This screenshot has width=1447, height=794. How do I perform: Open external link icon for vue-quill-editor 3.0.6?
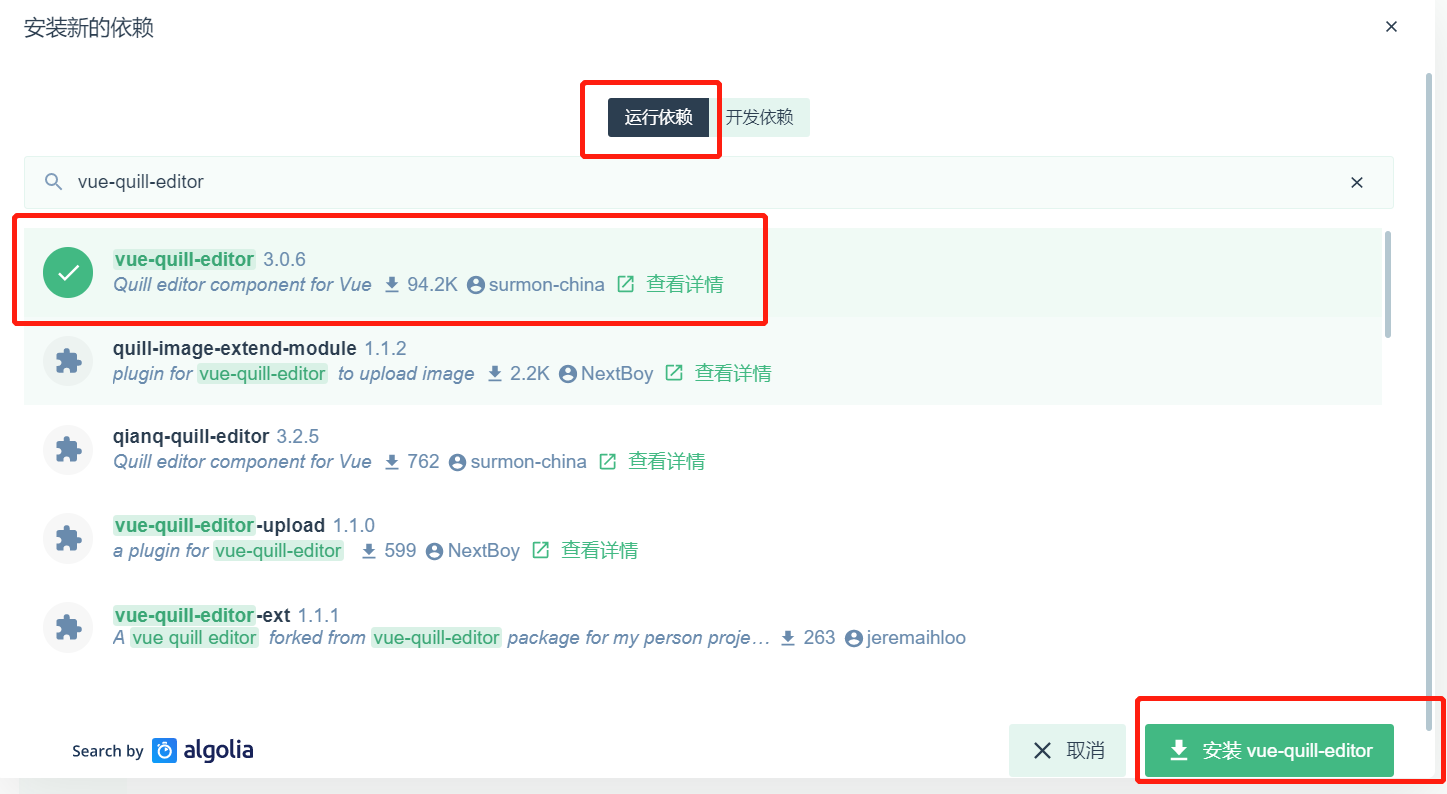[626, 284]
